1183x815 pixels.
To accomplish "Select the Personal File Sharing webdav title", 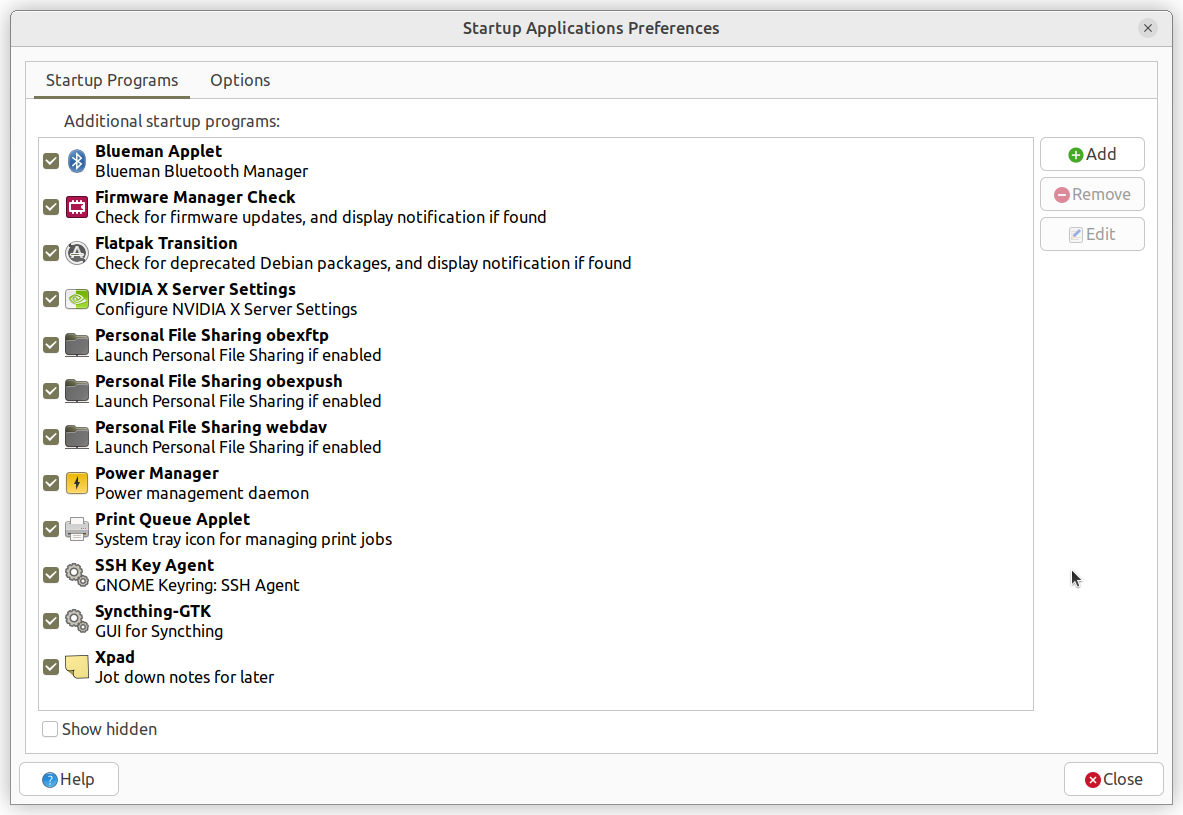I will (211, 427).
